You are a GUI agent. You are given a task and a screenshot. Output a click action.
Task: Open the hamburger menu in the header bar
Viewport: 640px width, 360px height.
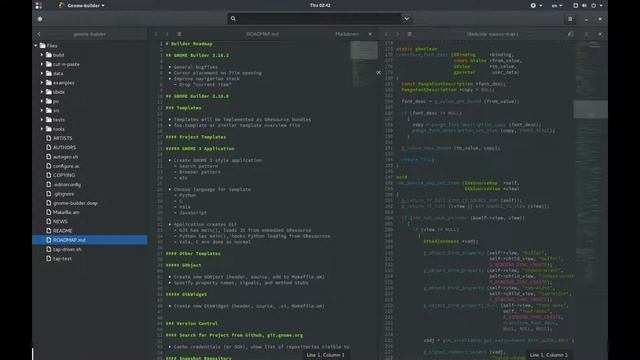(570, 19)
